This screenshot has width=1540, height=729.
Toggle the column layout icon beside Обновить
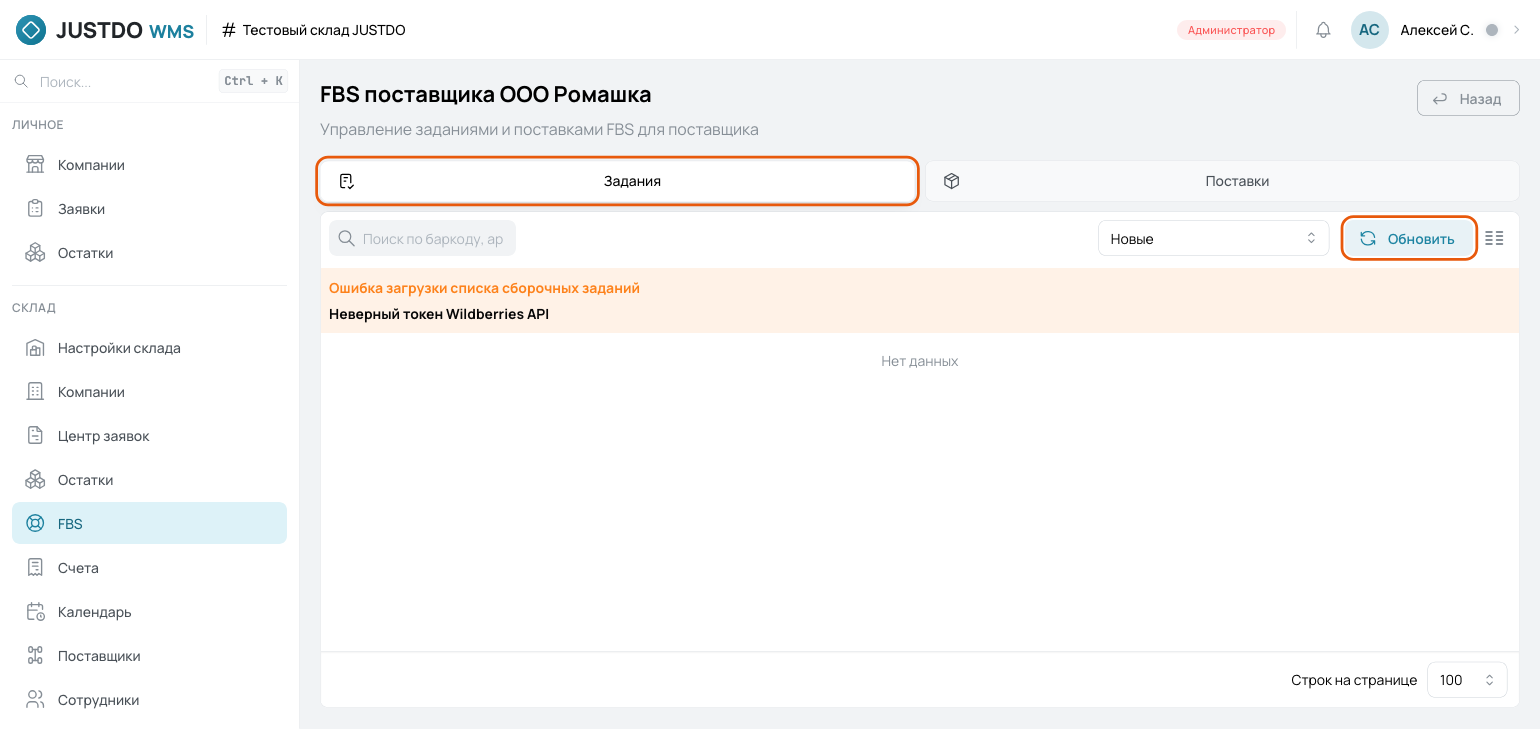pyautogui.click(x=1494, y=238)
